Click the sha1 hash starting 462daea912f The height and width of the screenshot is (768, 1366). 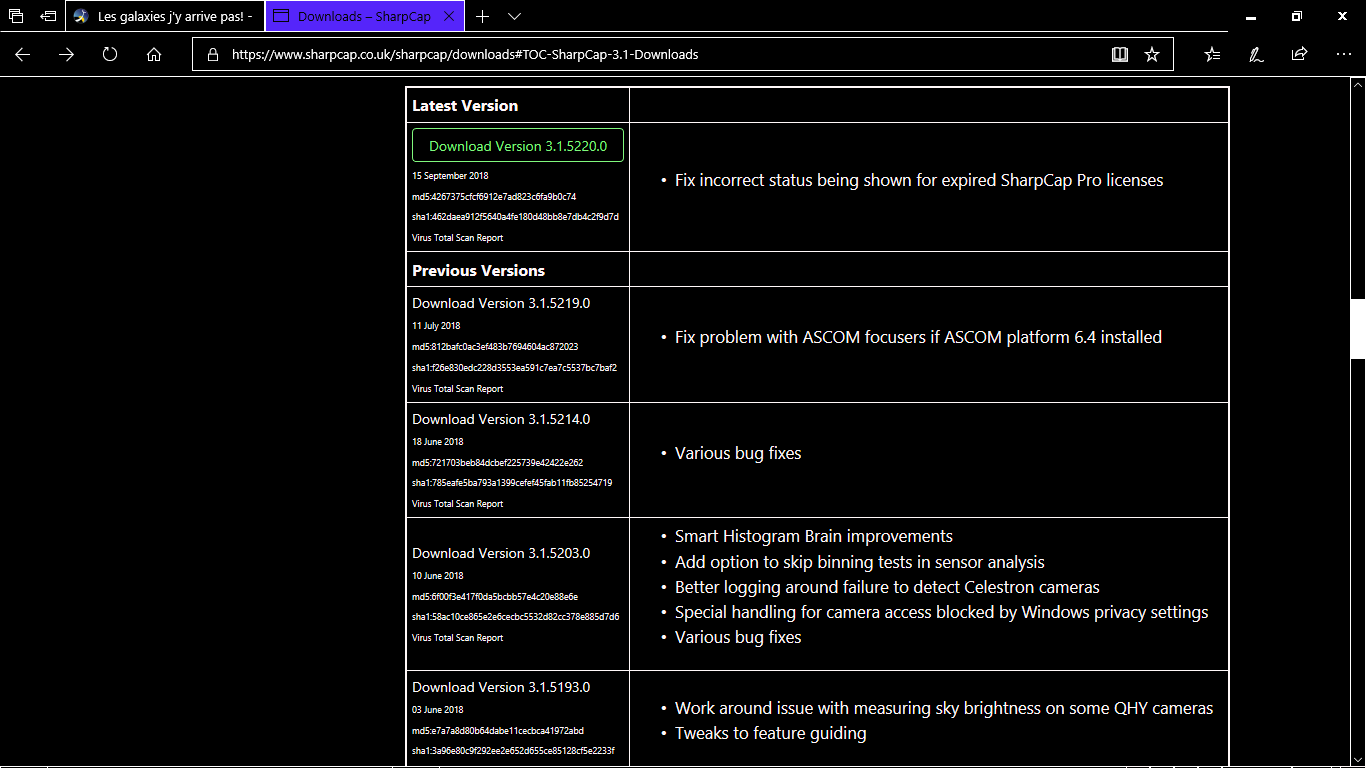point(515,217)
